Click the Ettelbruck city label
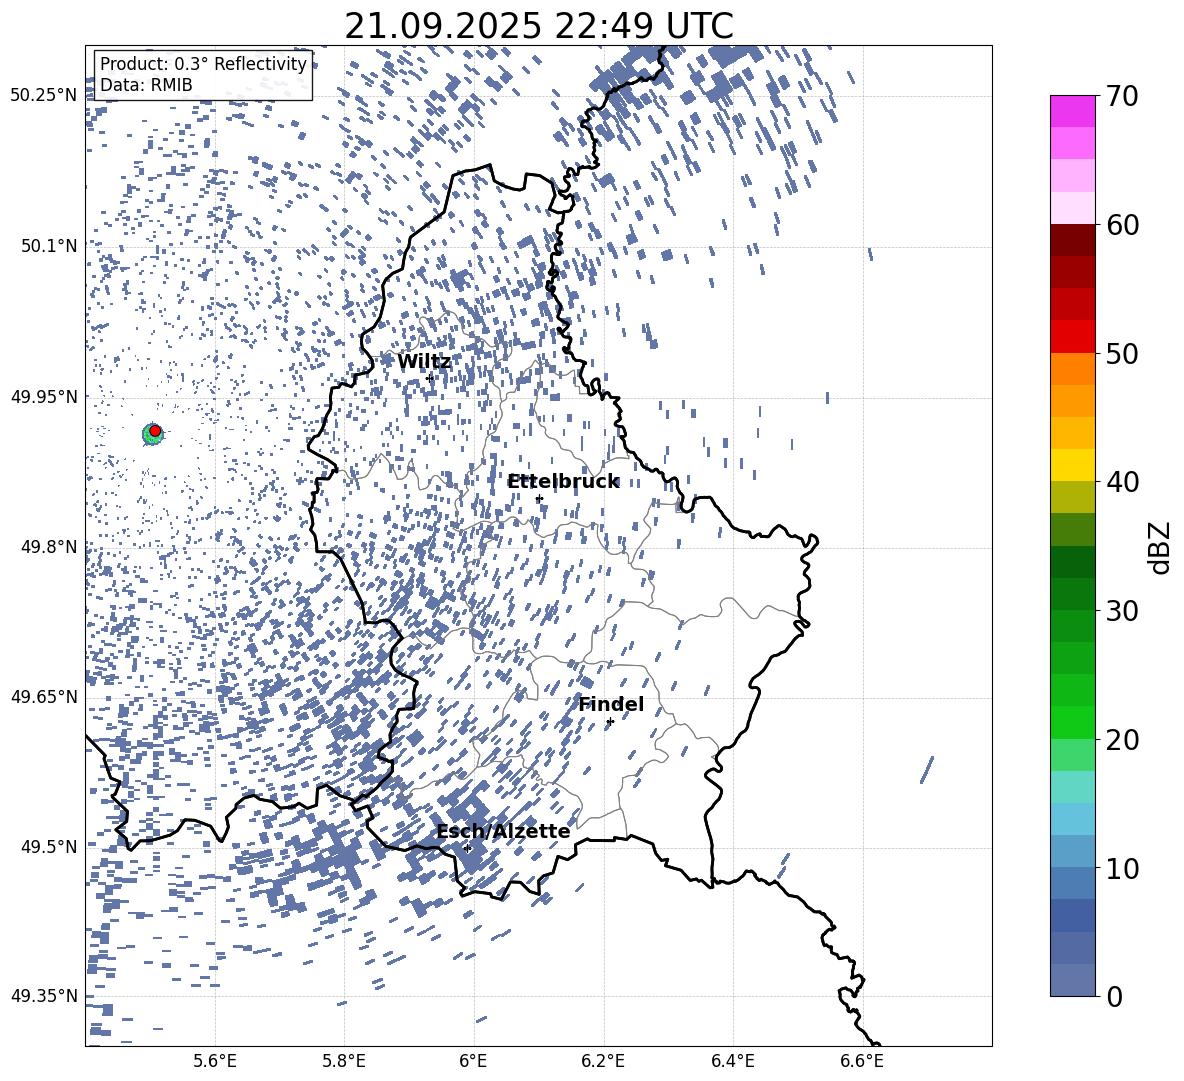1184x1081 pixels. coord(563,482)
